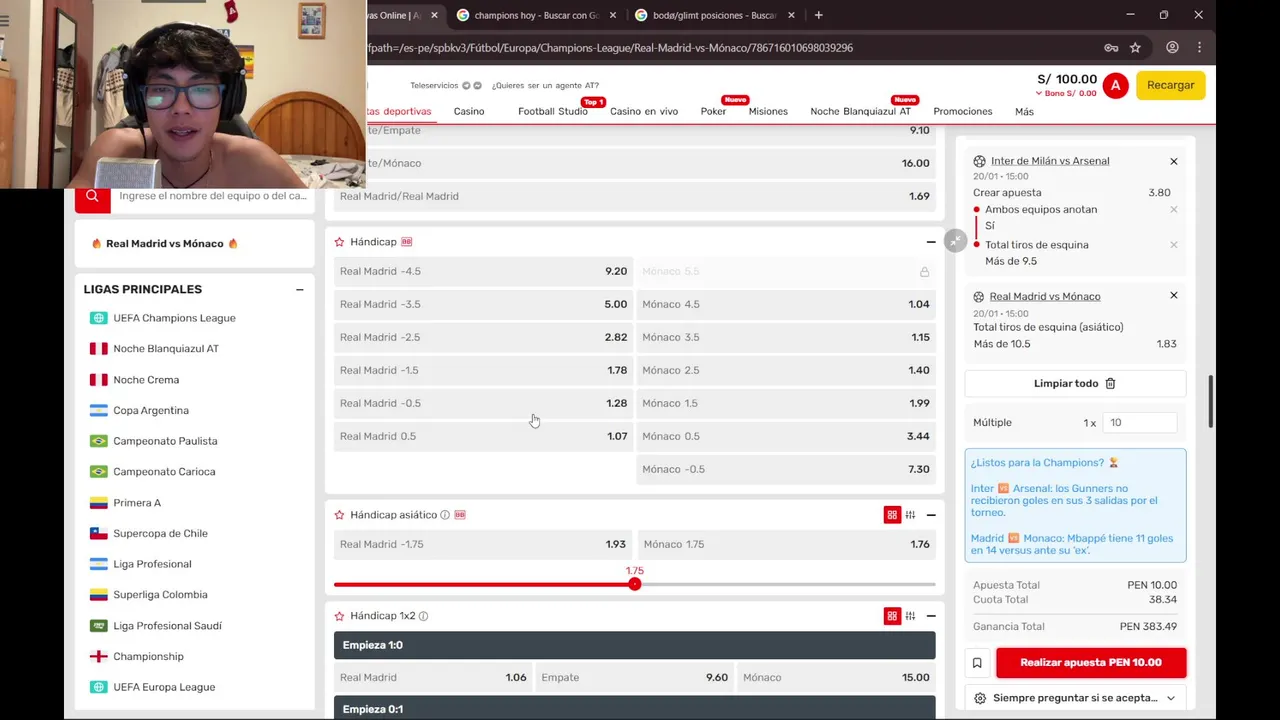
Task: Click the Hándicap asiático slider handle at 1.75
Action: tap(634, 584)
